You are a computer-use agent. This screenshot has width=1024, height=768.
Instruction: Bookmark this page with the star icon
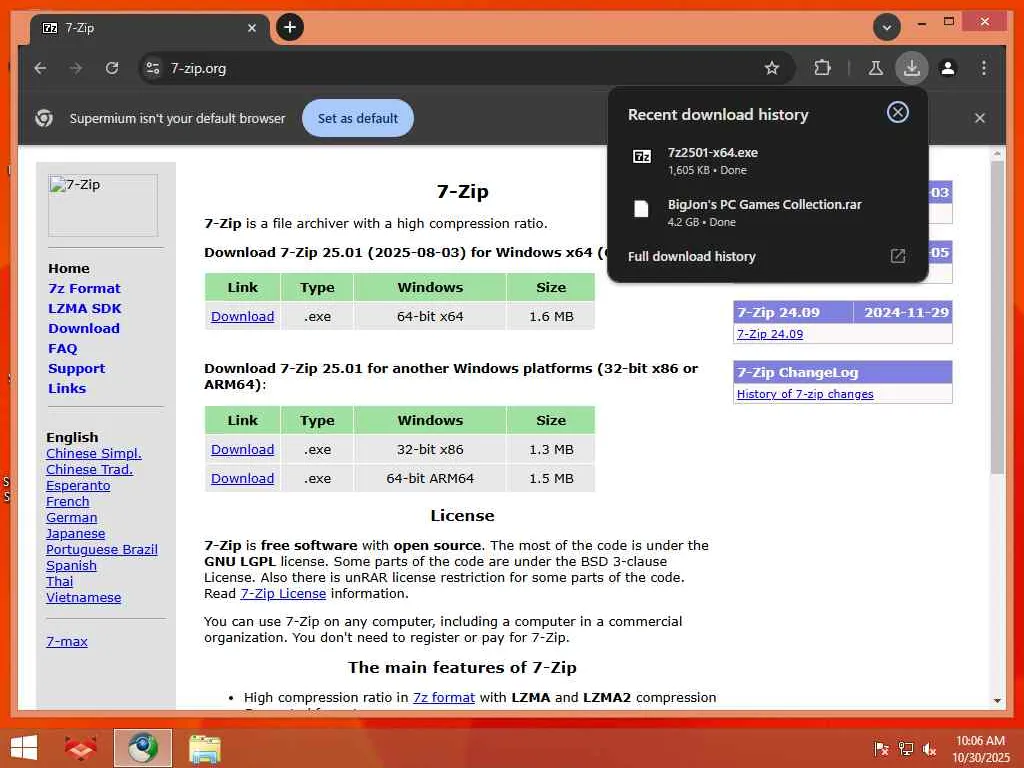click(772, 68)
